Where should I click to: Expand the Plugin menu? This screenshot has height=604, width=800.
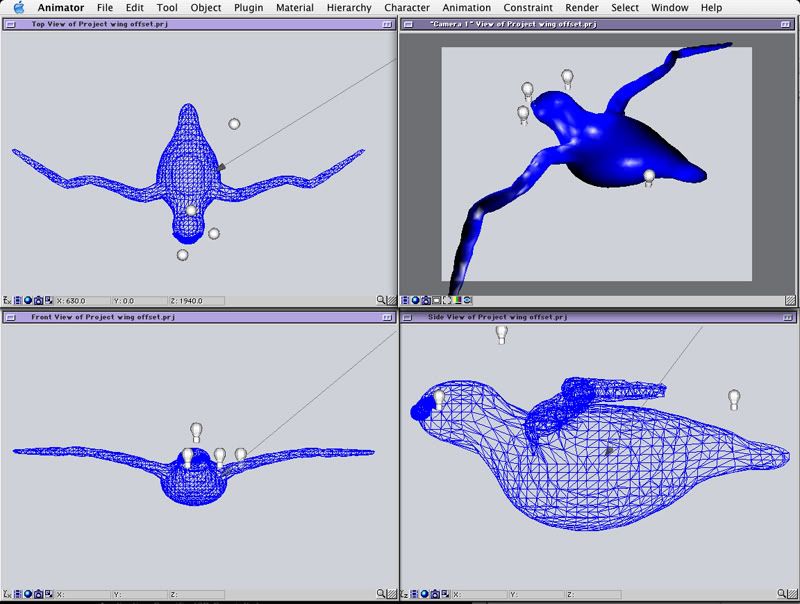tap(249, 8)
